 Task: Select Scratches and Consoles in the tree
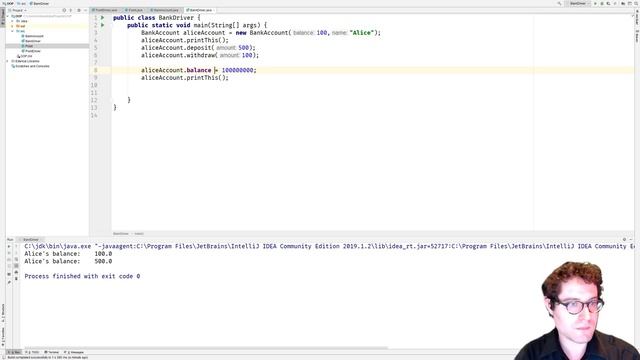tap(31, 66)
